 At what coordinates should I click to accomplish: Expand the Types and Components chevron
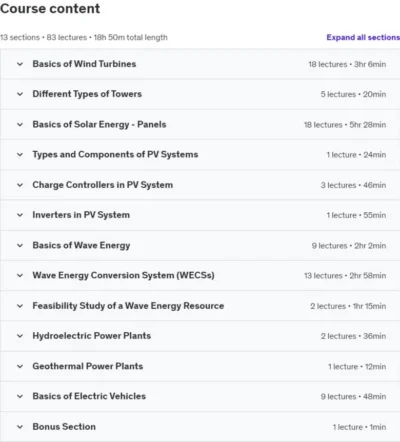(x=20, y=155)
